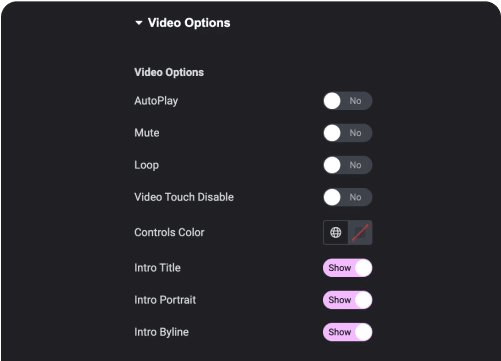Click the Intro Title label
The height and width of the screenshot is (361, 501).
coord(157,268)
